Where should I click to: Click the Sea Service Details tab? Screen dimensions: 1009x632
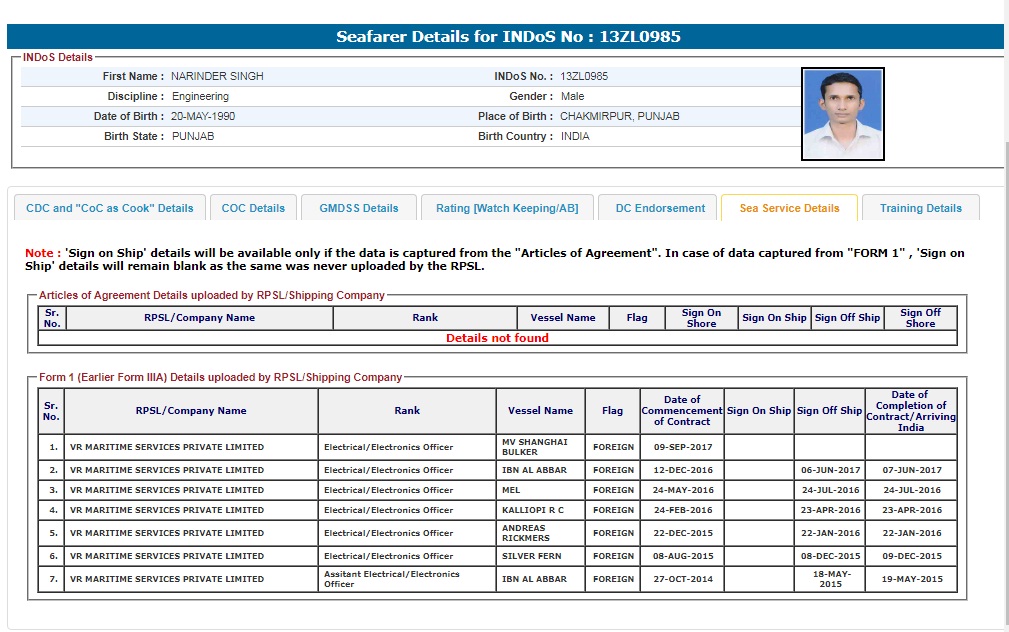click(x=789, y=208)
